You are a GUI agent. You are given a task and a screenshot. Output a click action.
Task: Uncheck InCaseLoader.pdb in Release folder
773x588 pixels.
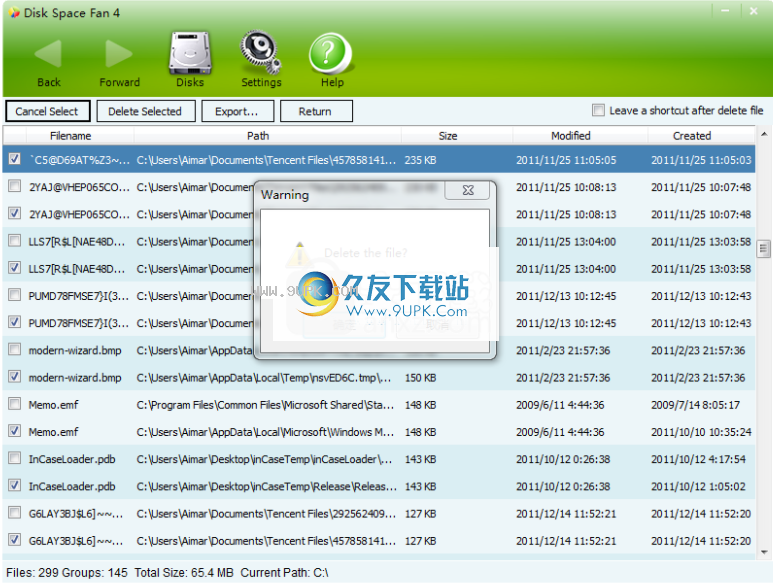(x=15, y=485)
